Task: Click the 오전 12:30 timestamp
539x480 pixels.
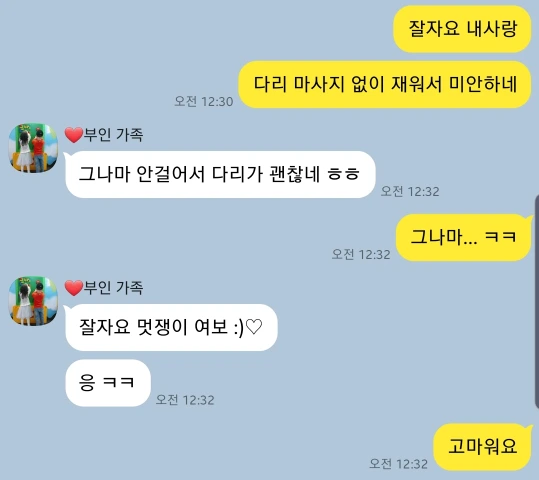Action: click(204, 101)
